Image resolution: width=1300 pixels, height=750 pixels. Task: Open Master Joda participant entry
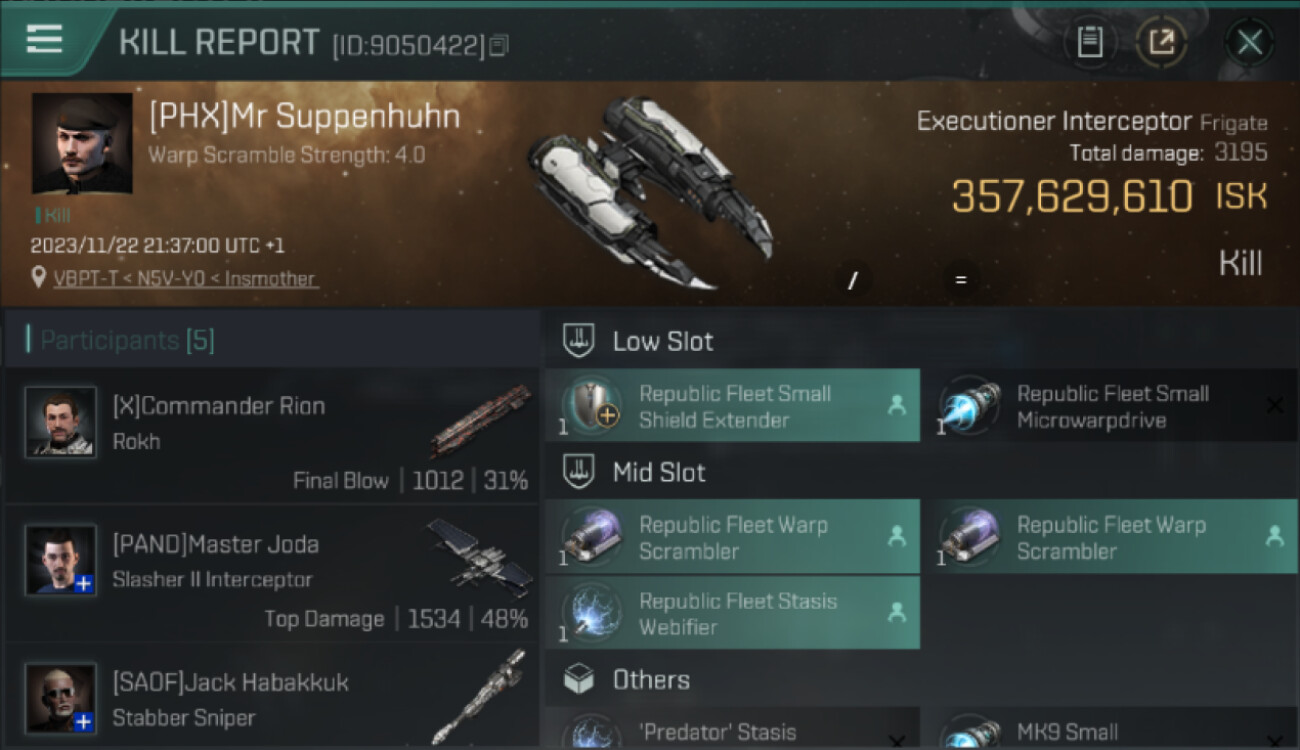coord(272,575)
